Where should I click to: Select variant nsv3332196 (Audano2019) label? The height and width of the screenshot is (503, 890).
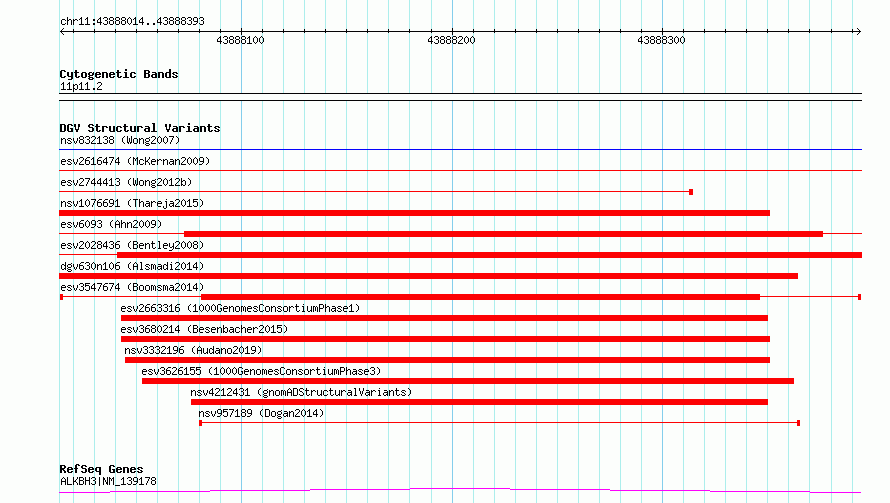point(193,350)
